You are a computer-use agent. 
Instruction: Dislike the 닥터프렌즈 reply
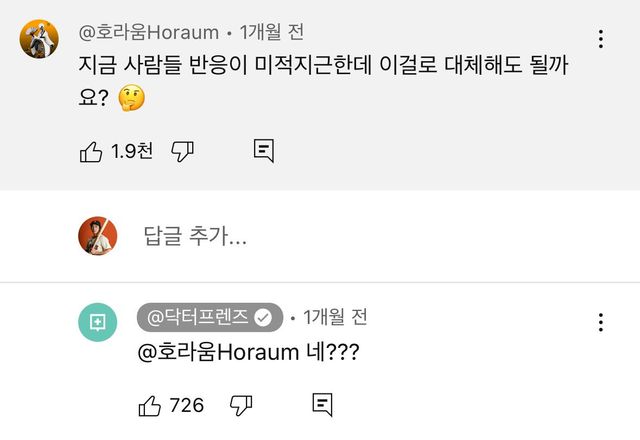click(x=241, y=405)
